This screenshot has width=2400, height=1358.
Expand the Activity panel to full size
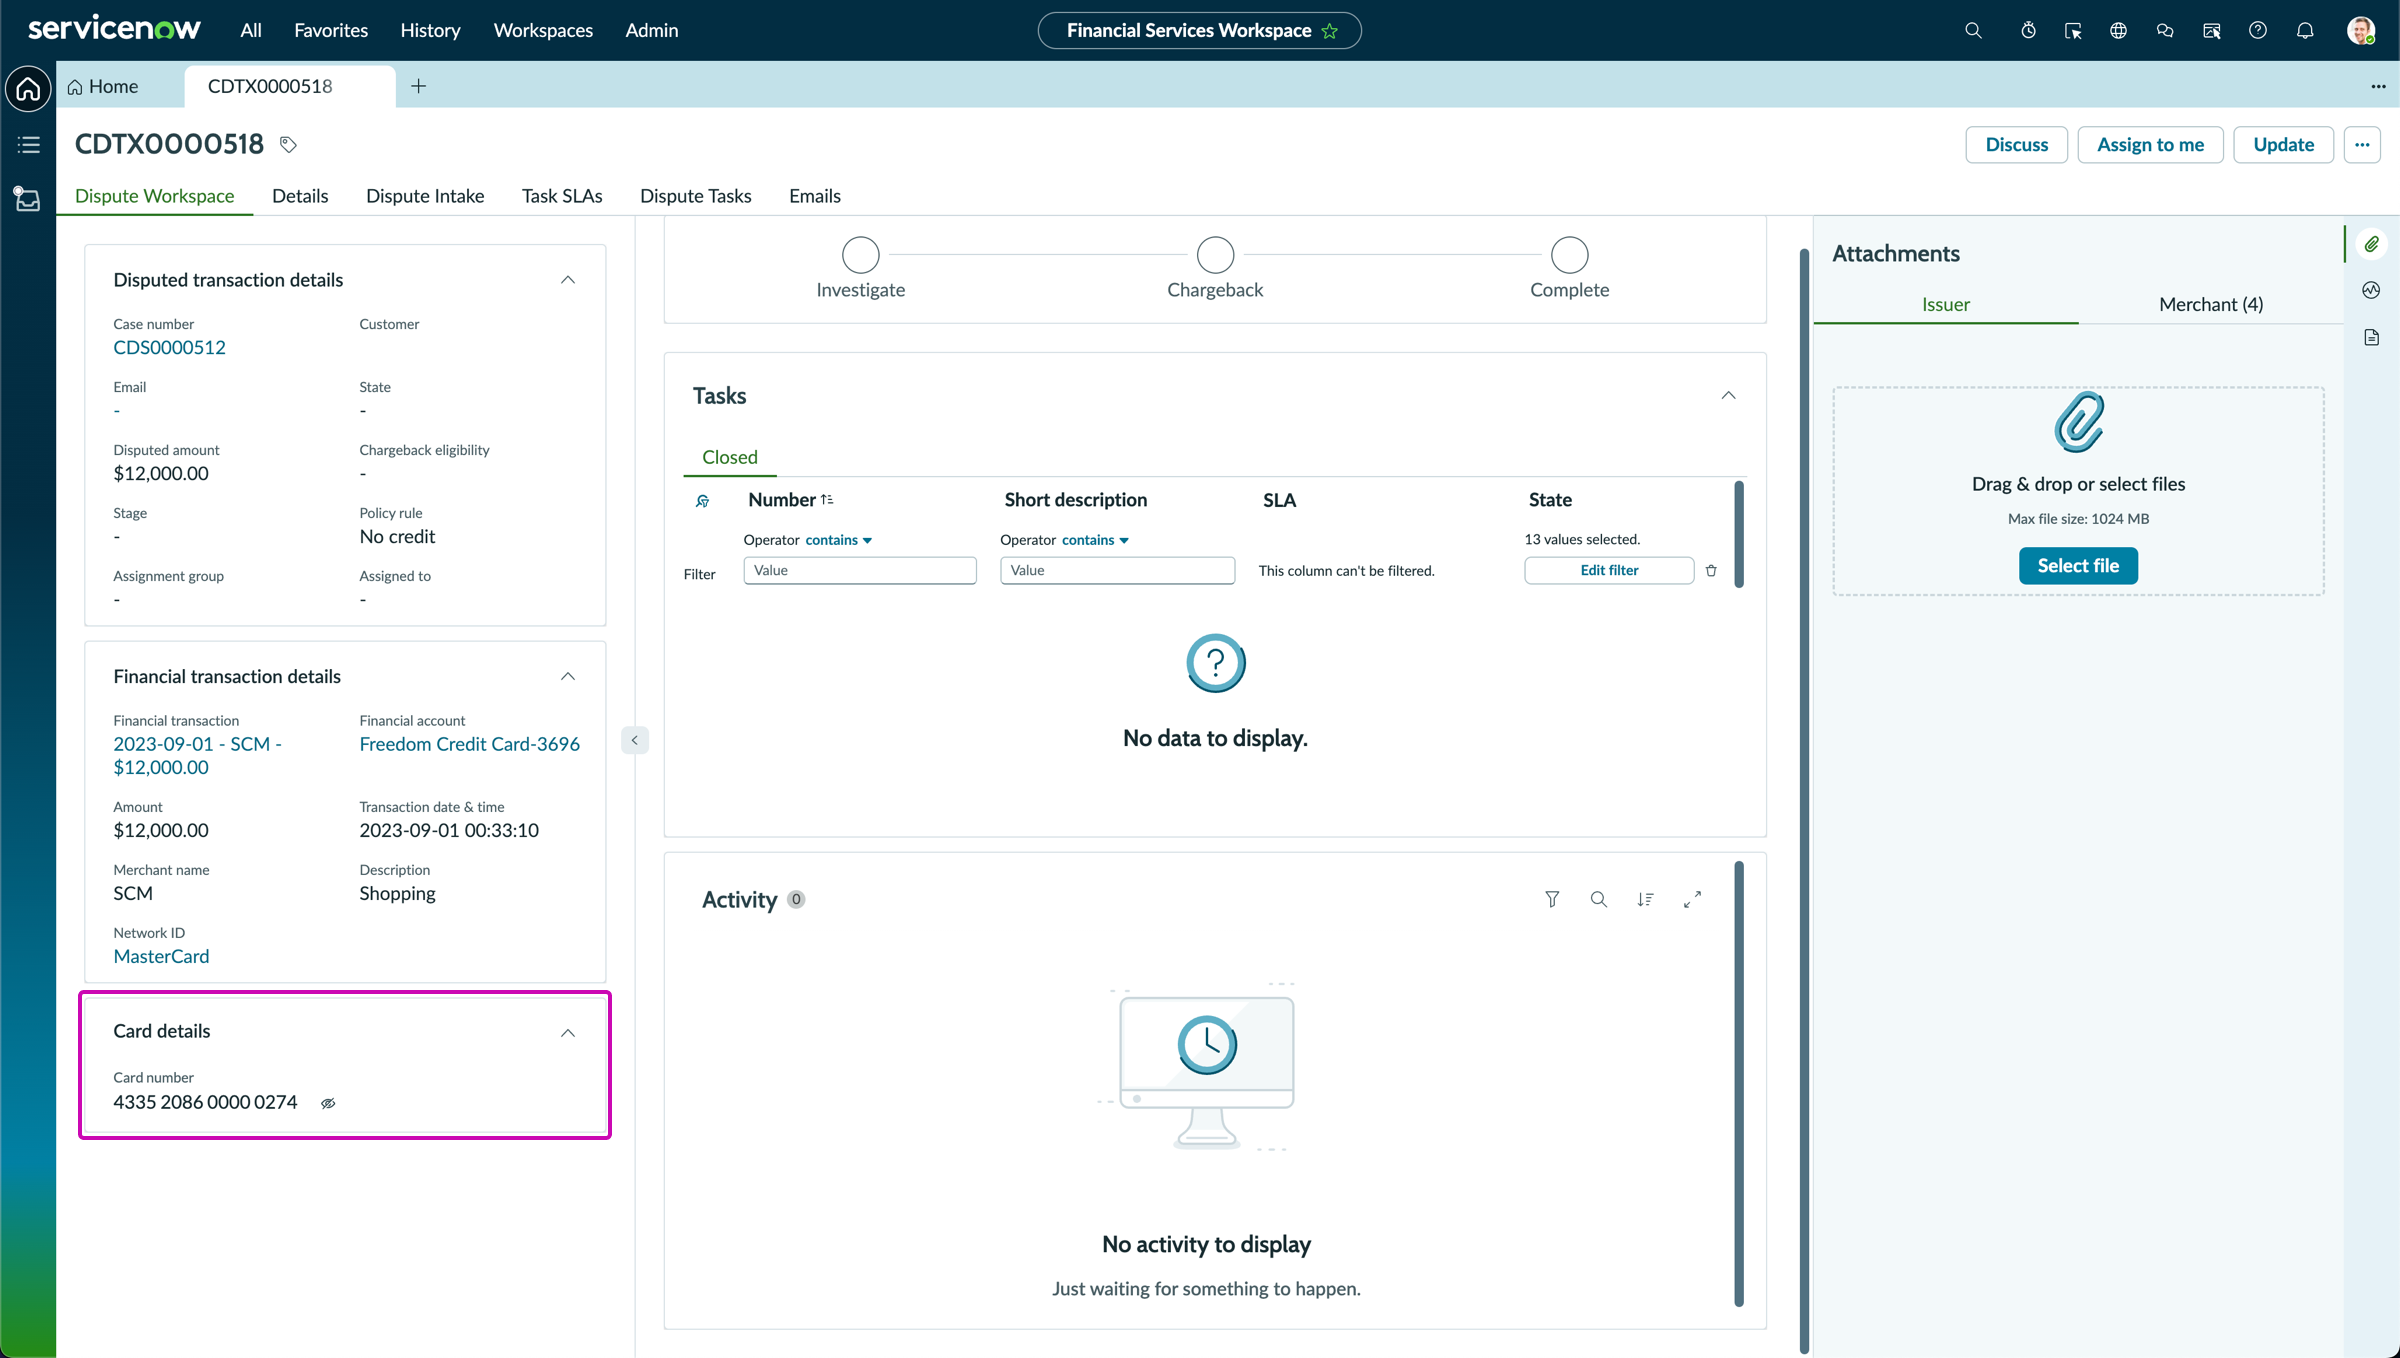click(x=1692, y=899)
